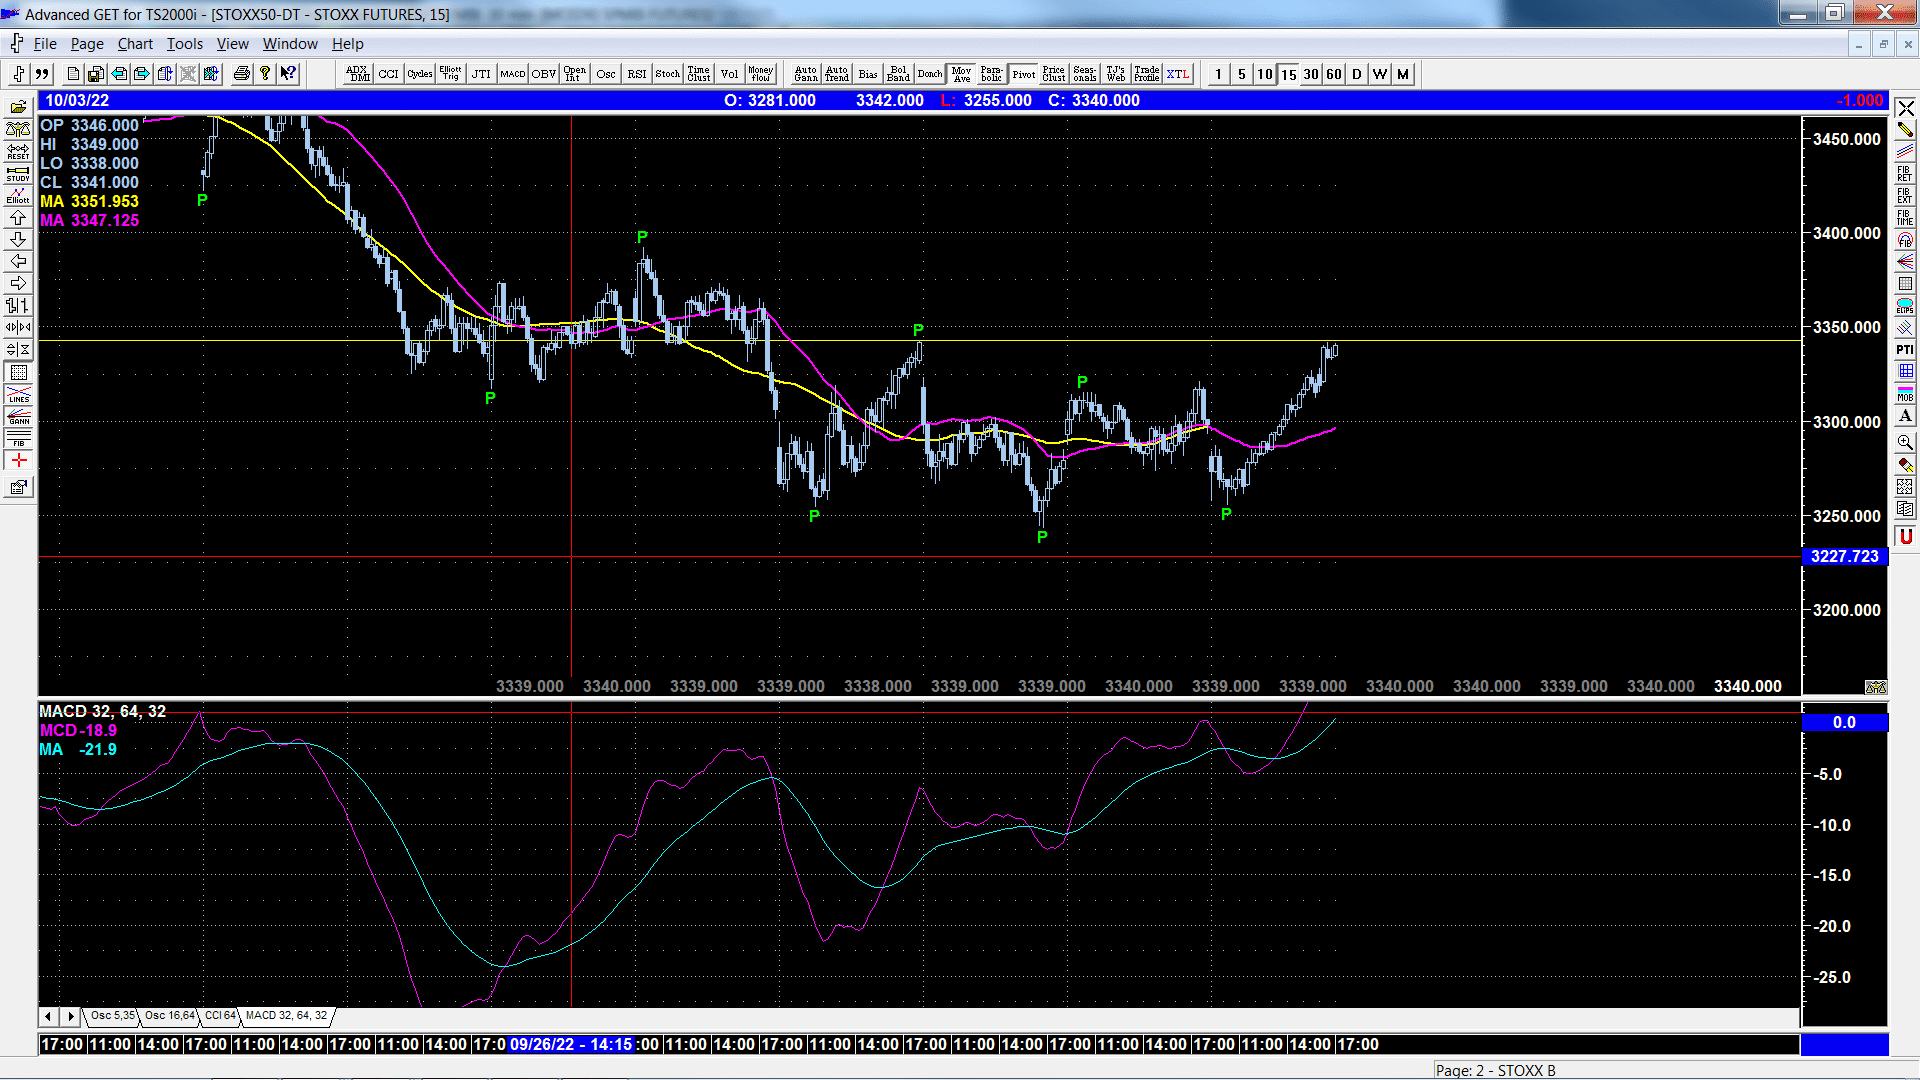Select the FIB lines tool
1920x1080 pixels.
coord(18,438)
